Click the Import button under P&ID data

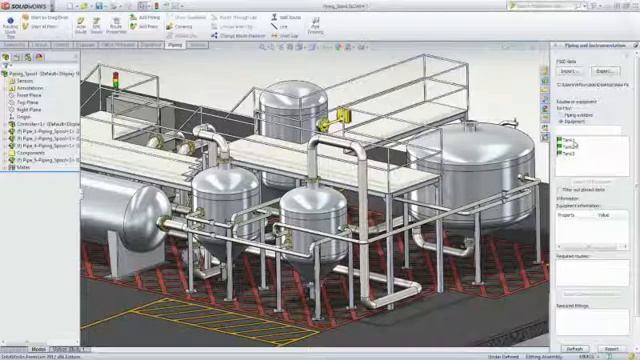click(x=569, y=71)
